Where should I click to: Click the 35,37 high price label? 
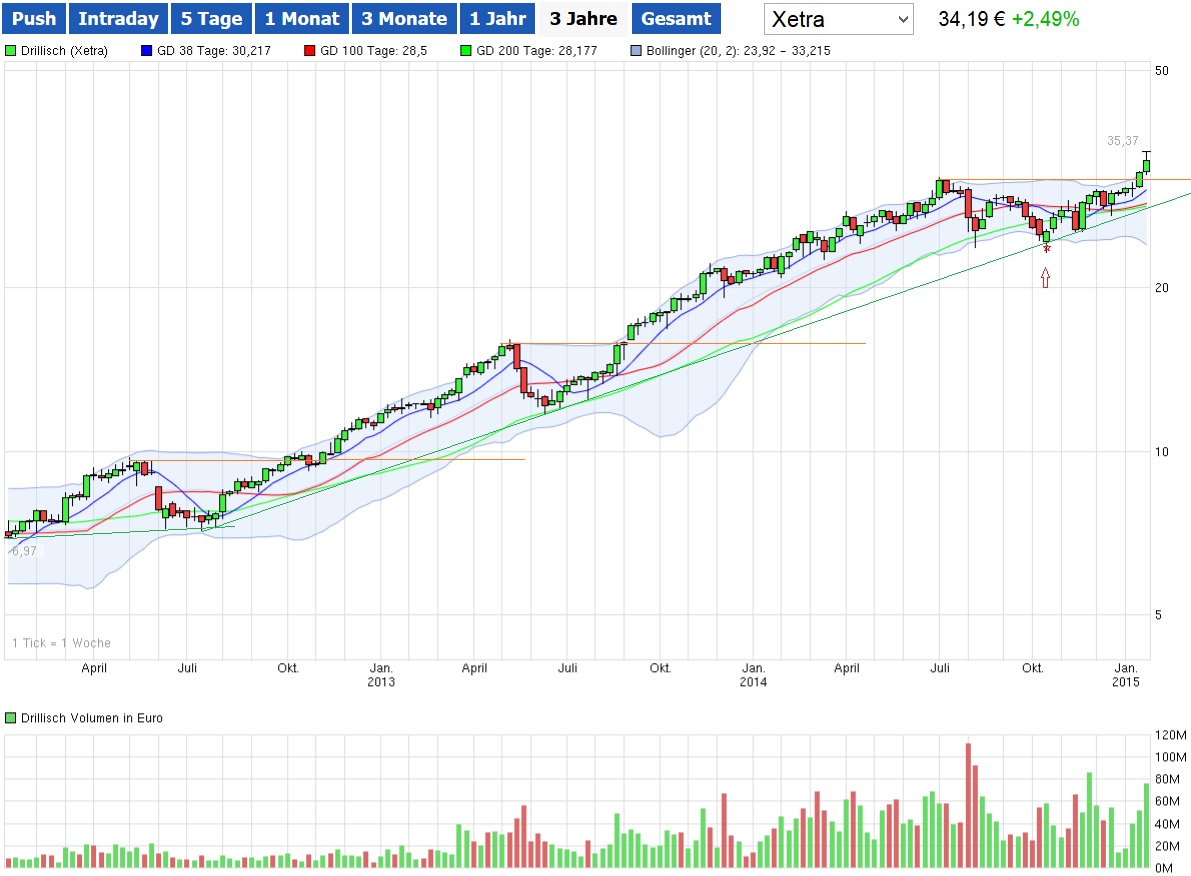point(1122,141)
